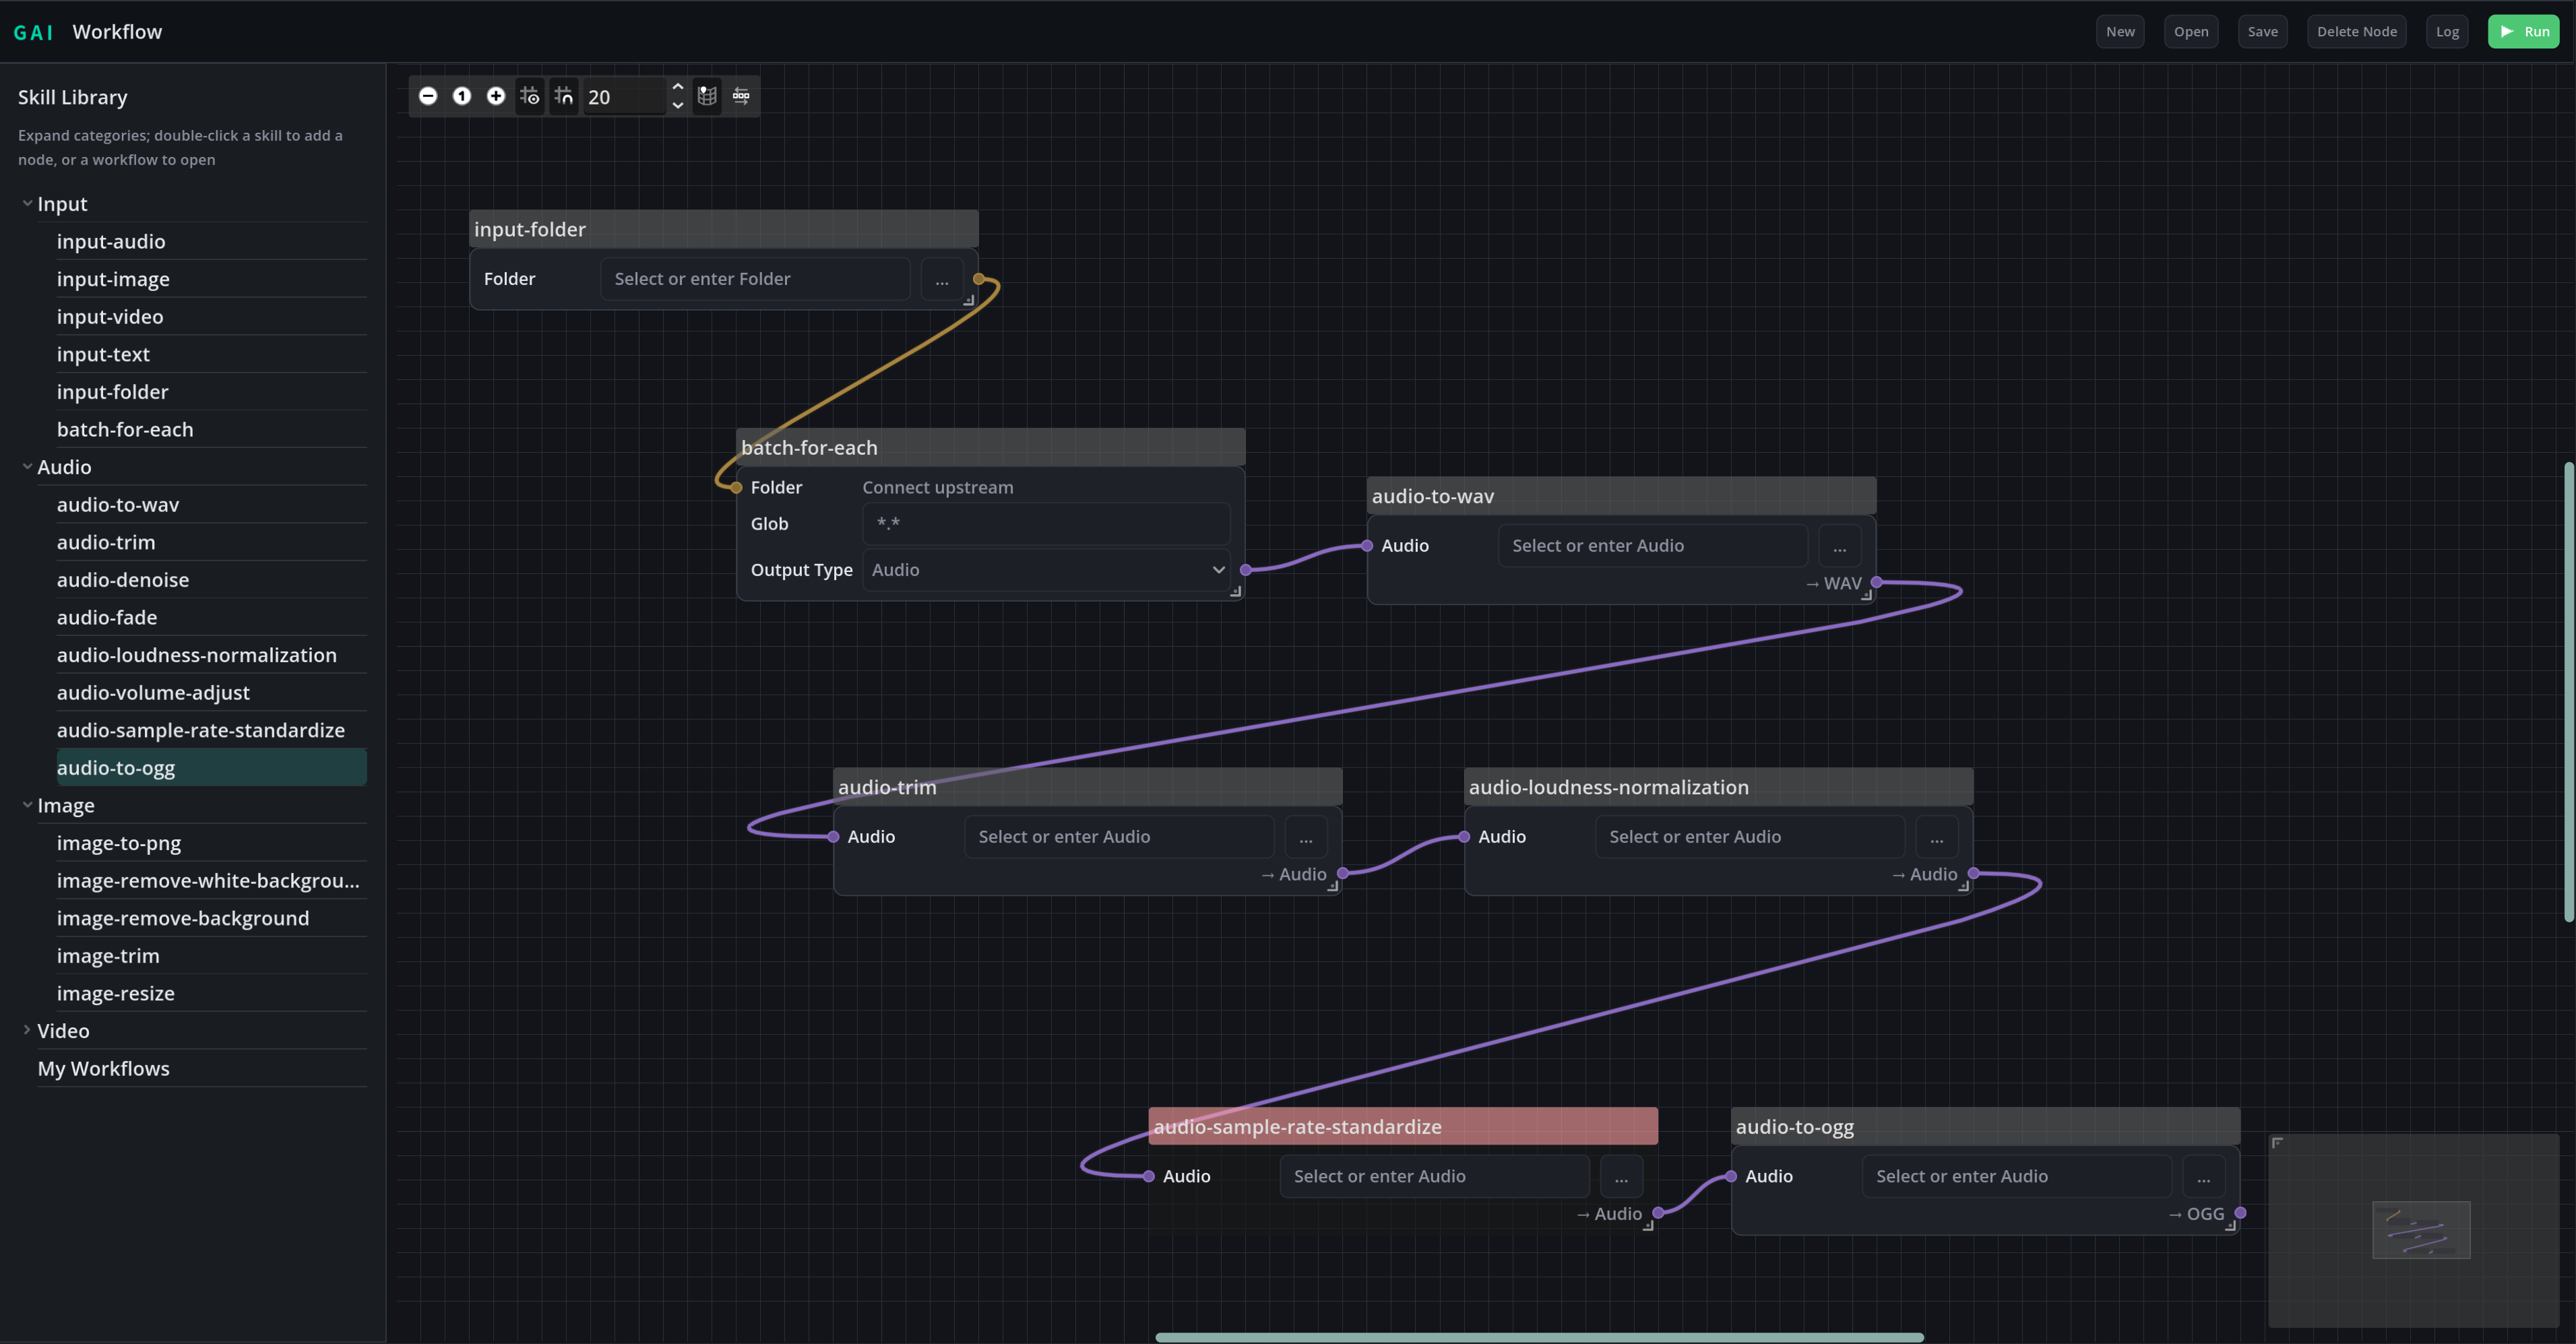Click the horizontal canvas scrollbar
The image size is (2576, 1344).
point(1540,1337)
